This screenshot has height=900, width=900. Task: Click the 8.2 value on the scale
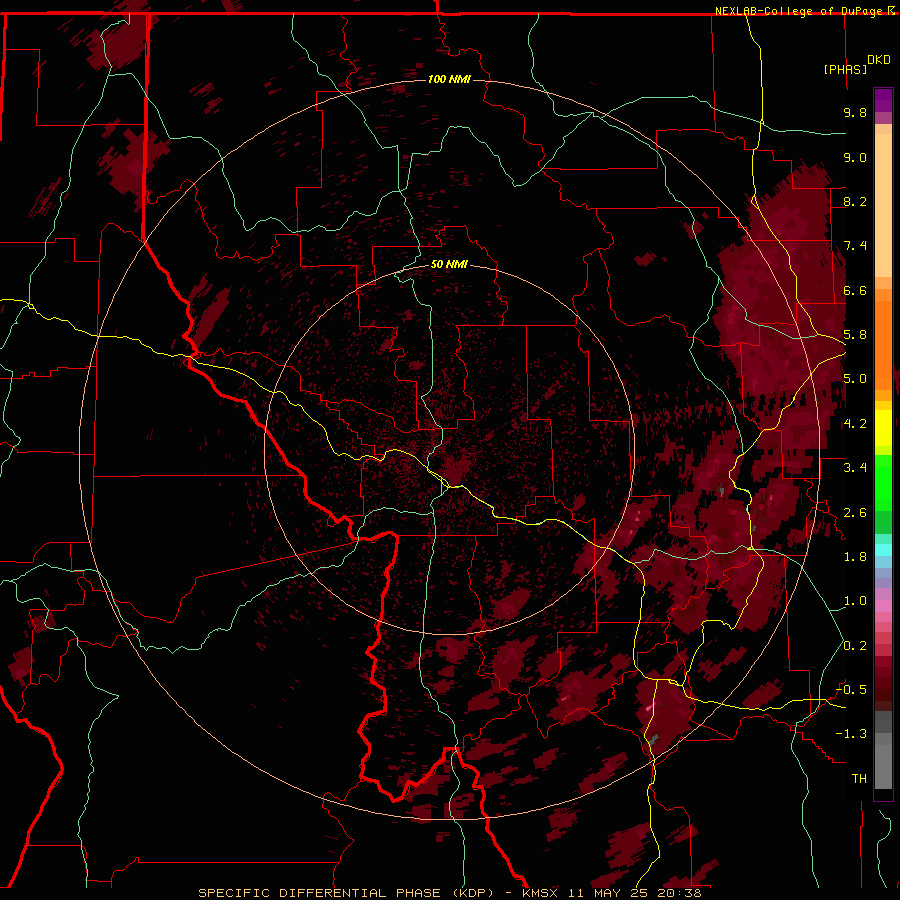(855, 201)
